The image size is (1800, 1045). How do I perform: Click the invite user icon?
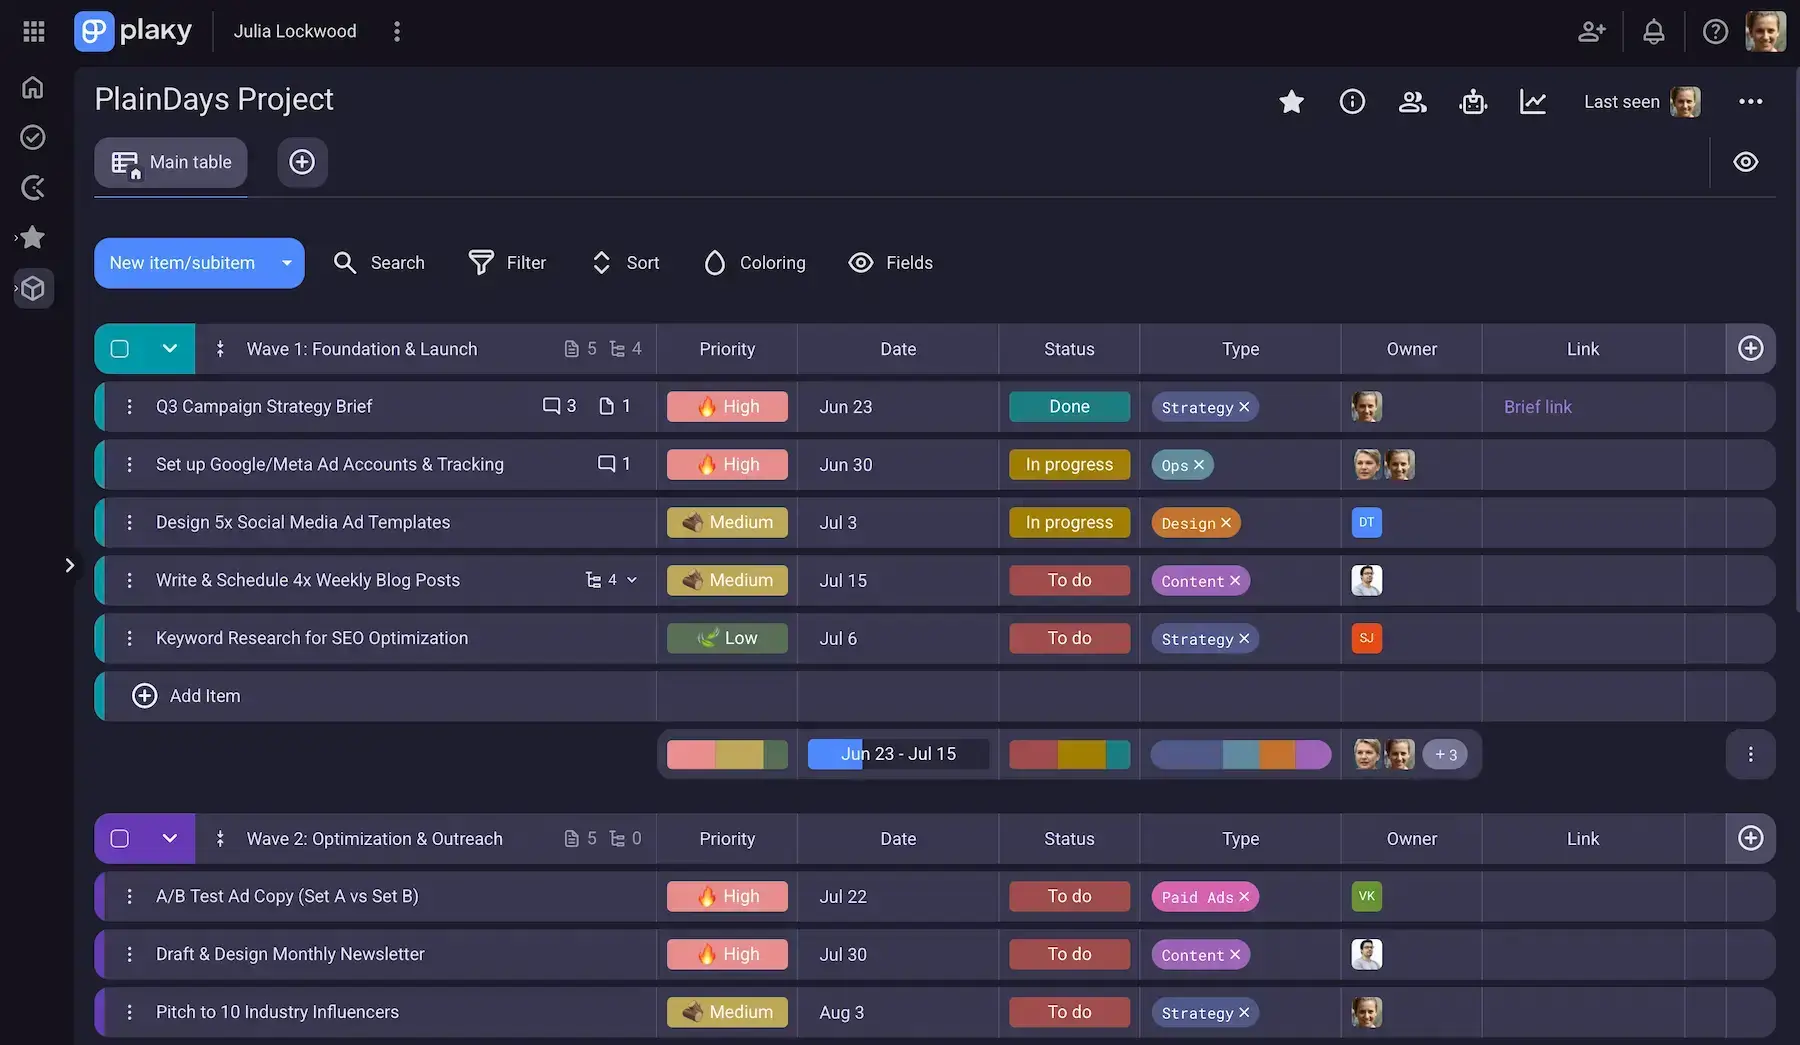click(x=1591, y=32)
